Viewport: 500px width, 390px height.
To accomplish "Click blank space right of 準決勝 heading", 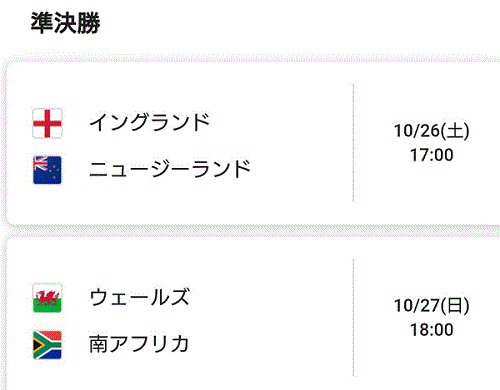I will [x=300, y=23].
